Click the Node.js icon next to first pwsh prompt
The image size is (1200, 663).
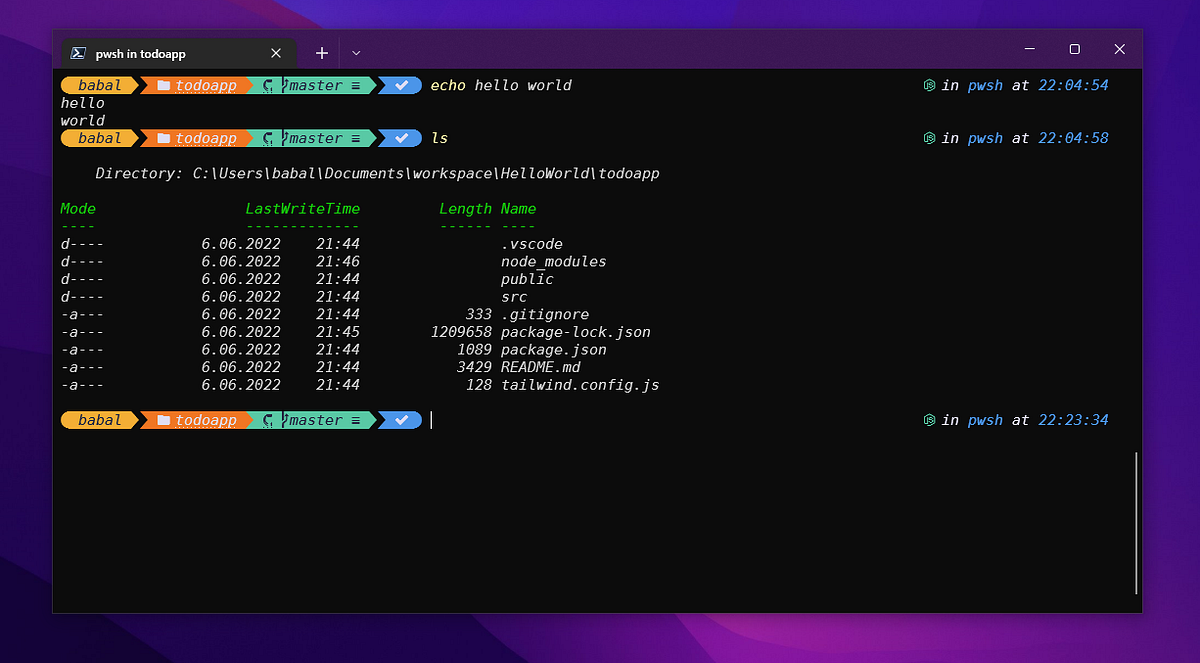pos(929,85)
